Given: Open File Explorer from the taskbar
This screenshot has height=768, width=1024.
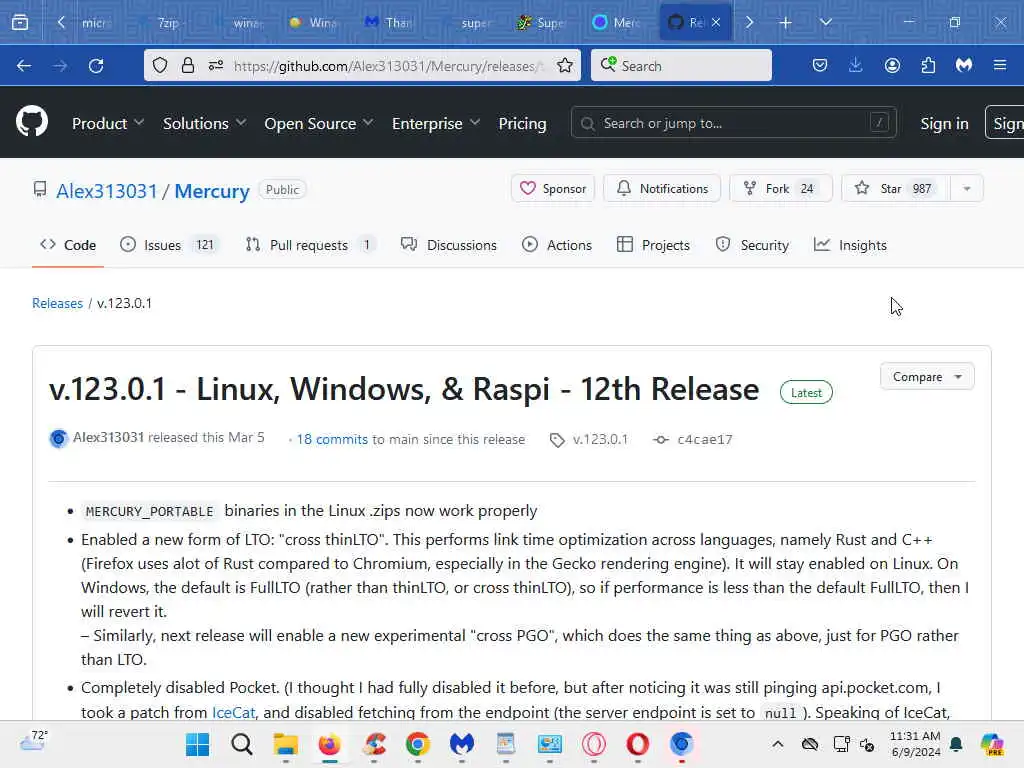Looking at the screenshot, I should tap(285, 744).
